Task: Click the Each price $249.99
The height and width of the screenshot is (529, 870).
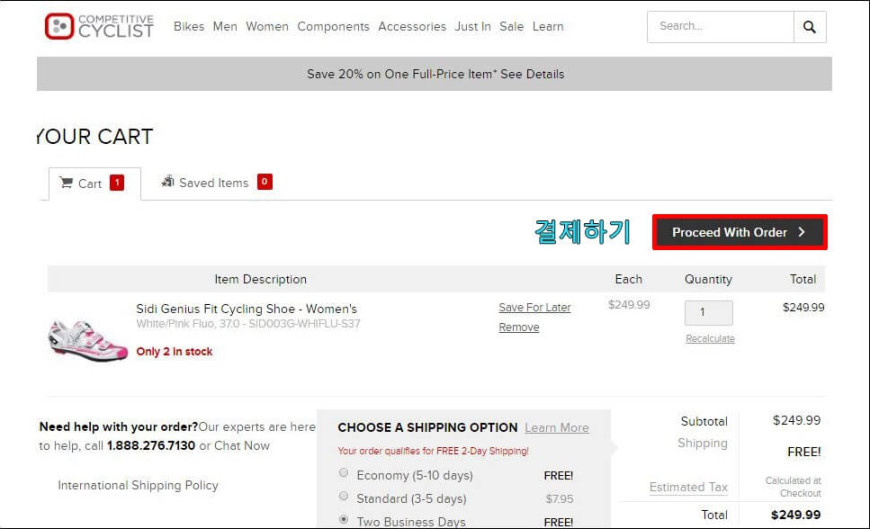Action: 629,305
